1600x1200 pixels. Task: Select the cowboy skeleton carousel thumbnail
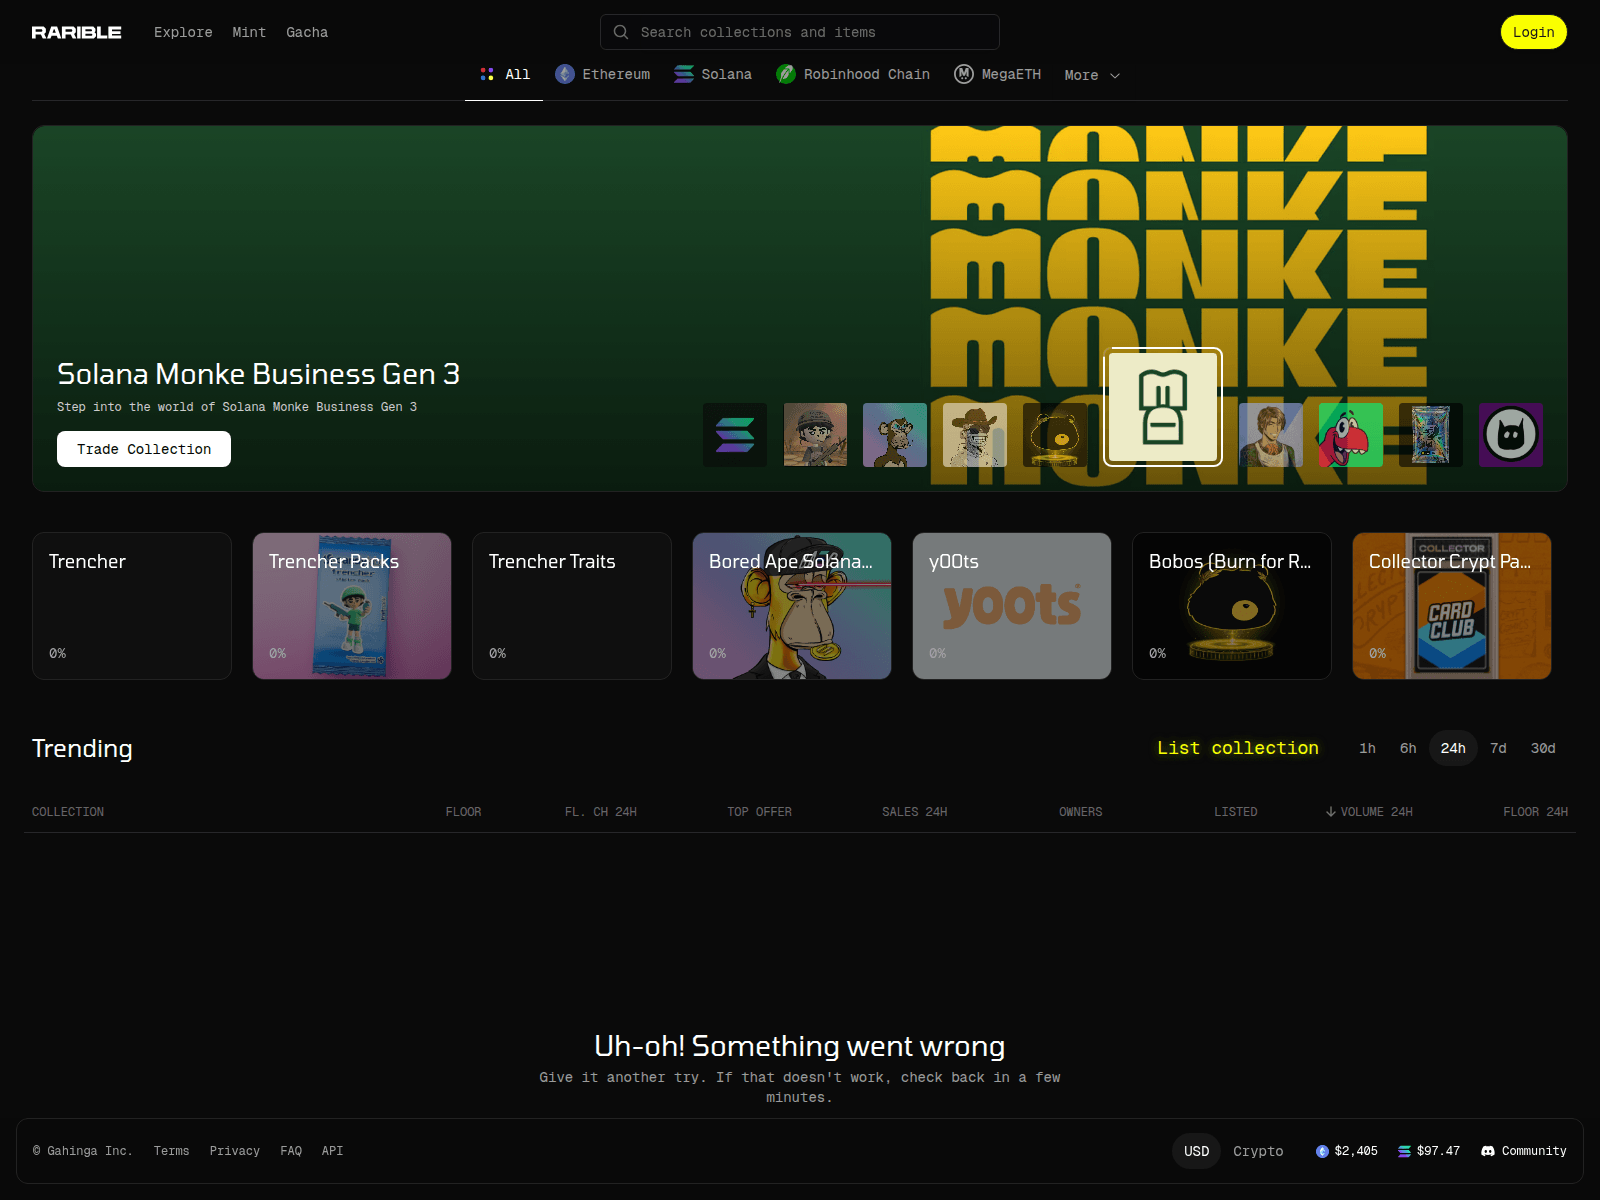(x=975, y=435)
